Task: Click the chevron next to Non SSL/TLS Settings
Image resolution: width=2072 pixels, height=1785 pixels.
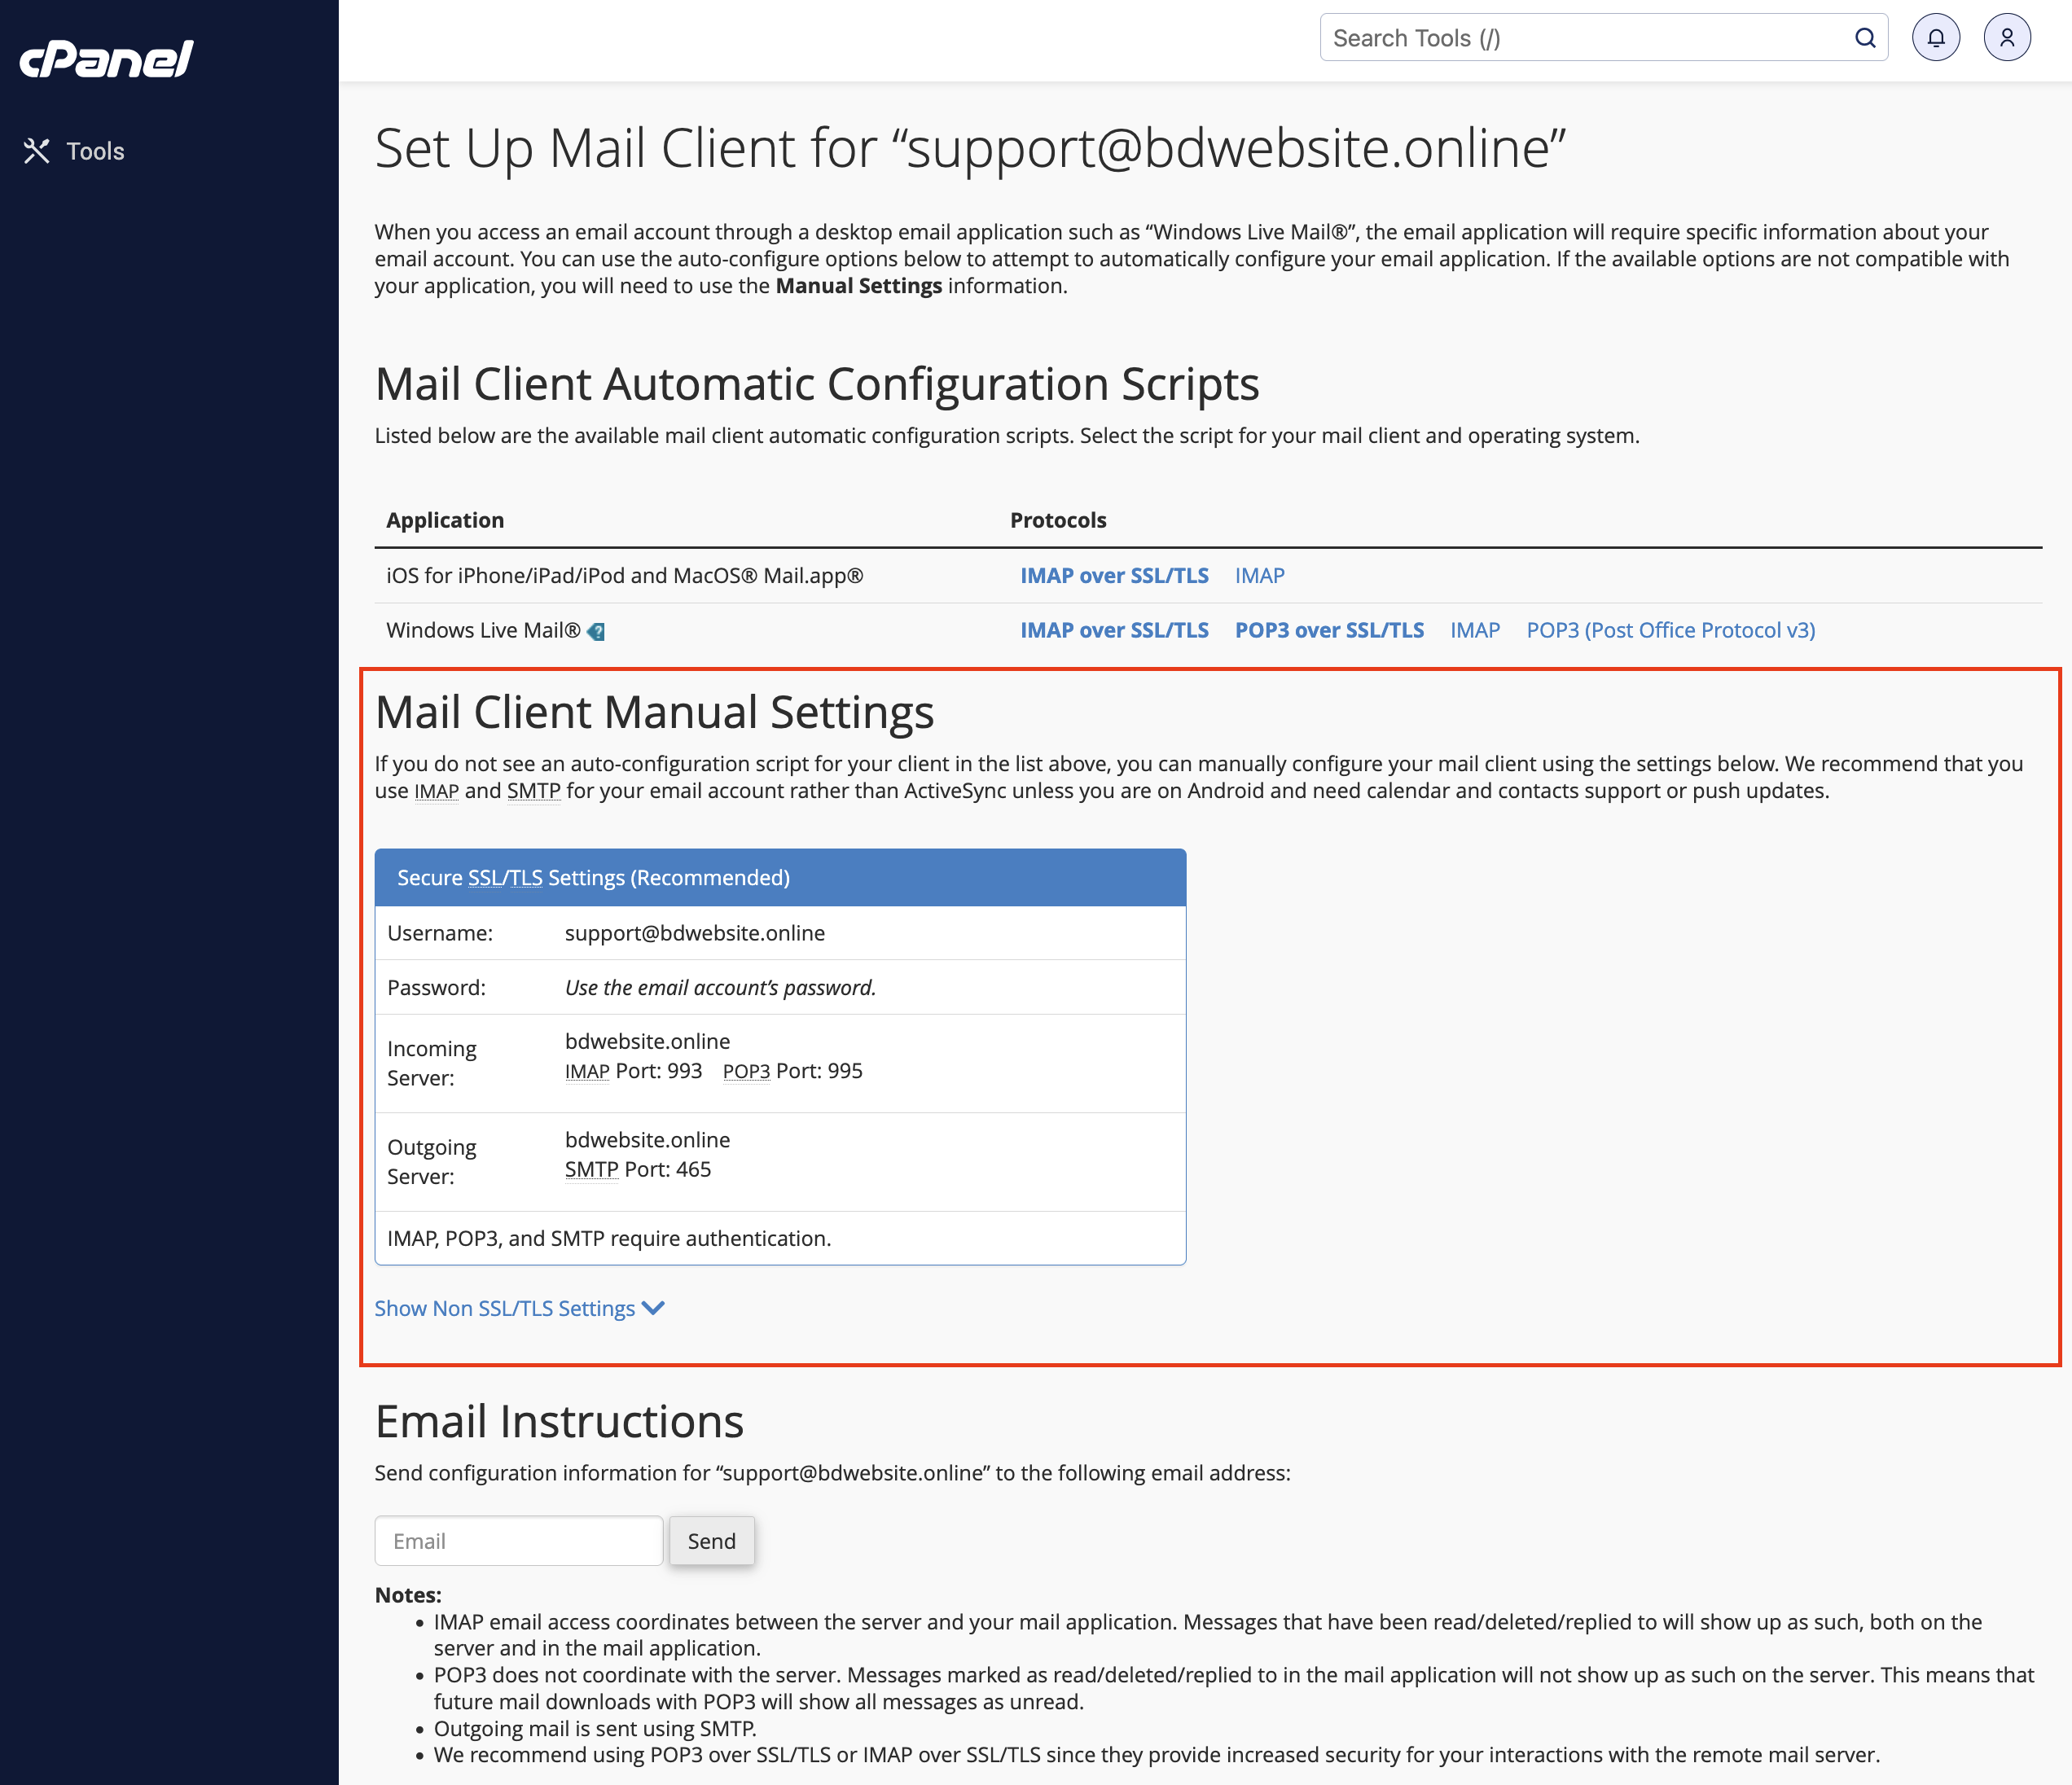Action: coord(653,1309)
